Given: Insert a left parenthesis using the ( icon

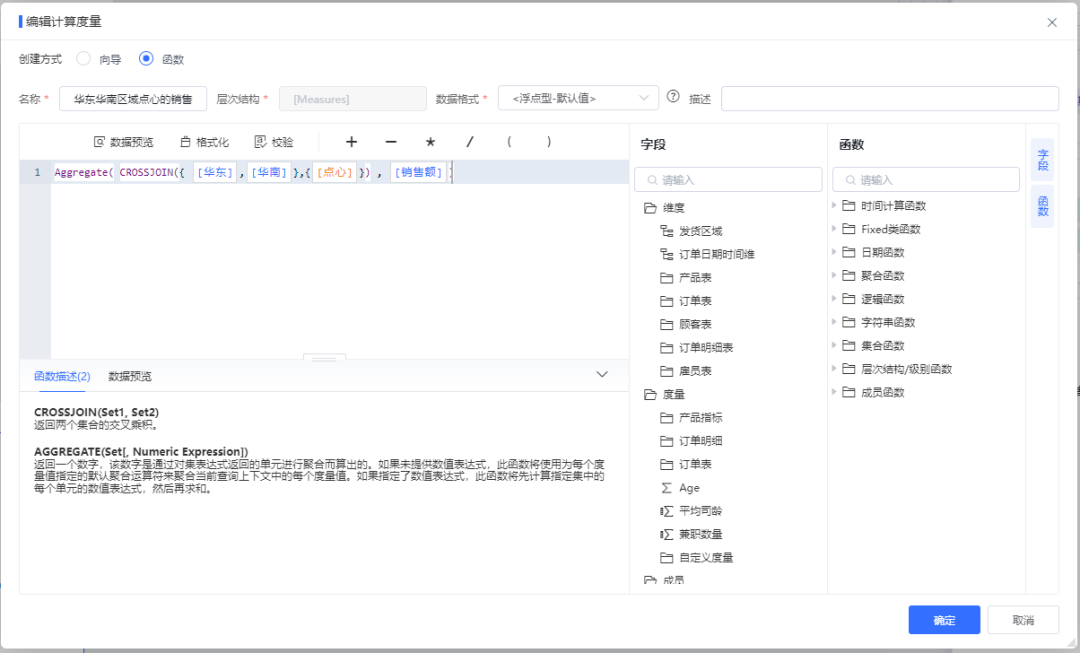Looking at the screenshot, I should [x=509, y=141].
